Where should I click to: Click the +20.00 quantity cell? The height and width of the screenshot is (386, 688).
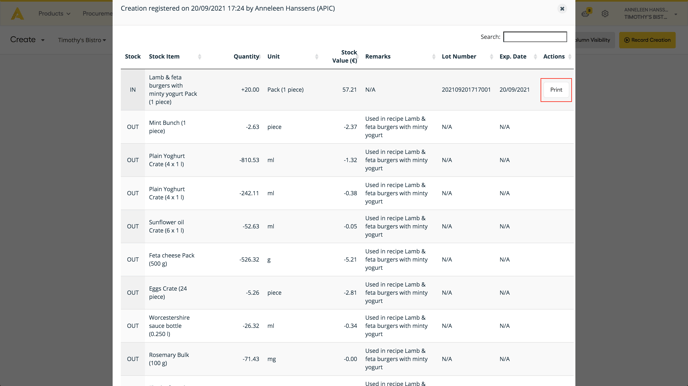[250, 90]
